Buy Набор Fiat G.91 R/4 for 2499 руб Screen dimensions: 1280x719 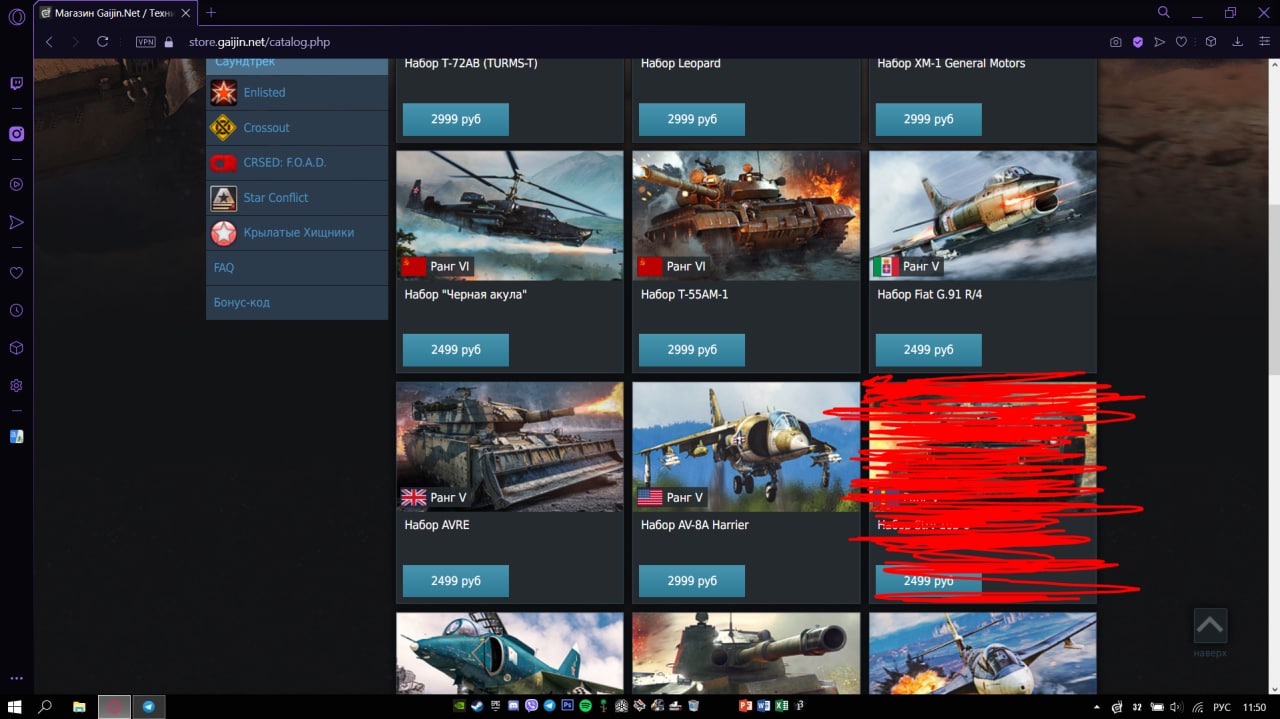[x=929, y=350]
